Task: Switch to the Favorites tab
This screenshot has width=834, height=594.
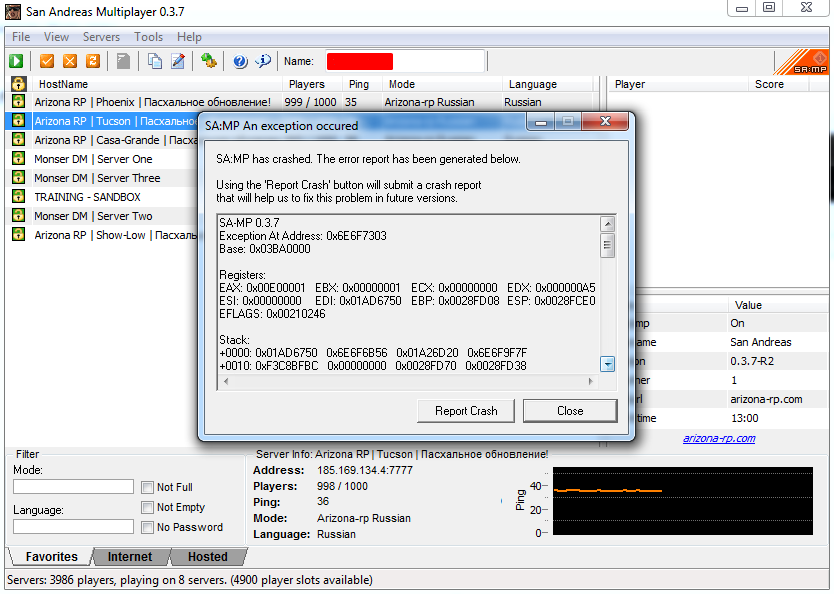Action: click(51, 557)
